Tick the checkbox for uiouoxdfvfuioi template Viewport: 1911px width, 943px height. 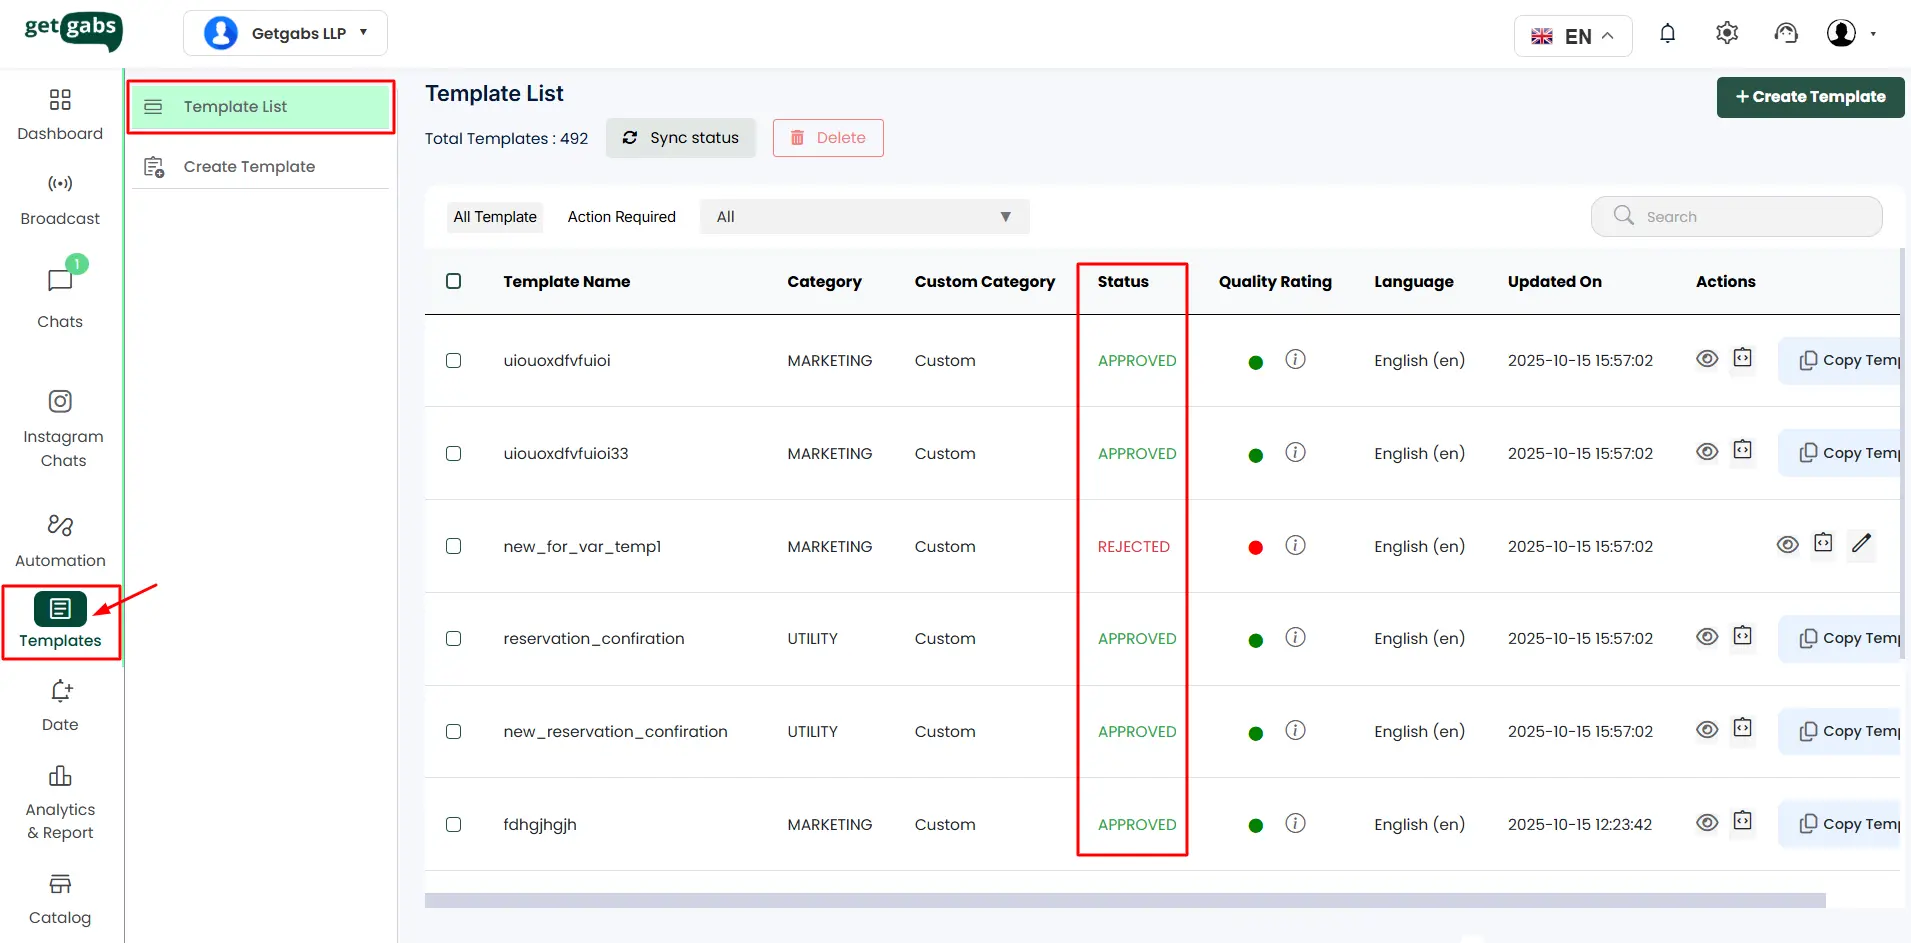pyautogui.click(x=453, y=361)
